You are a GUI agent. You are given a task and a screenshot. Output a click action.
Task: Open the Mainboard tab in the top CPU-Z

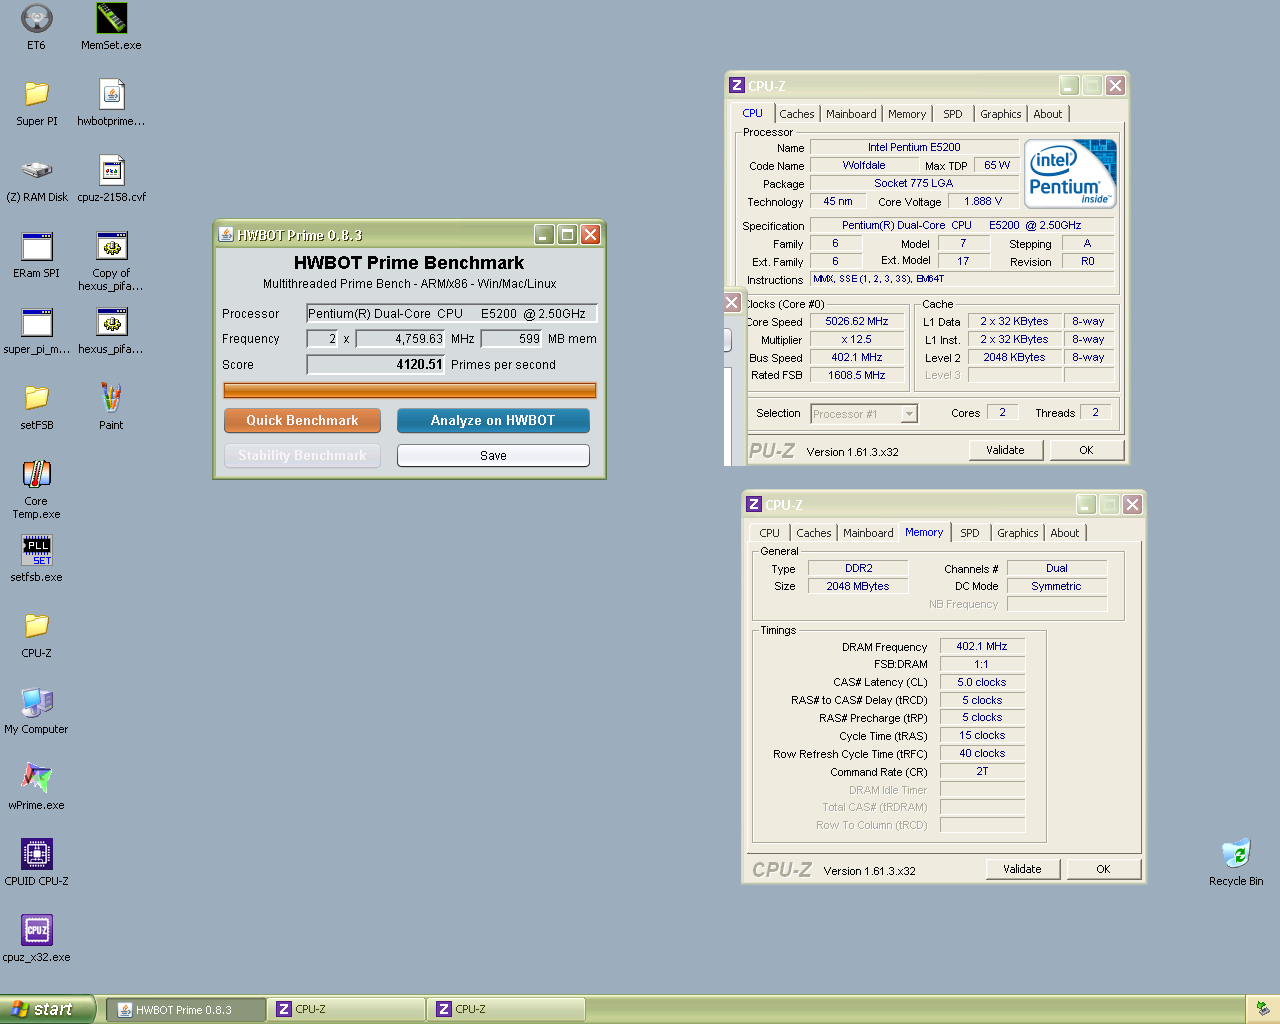click(x=851, y=114)
